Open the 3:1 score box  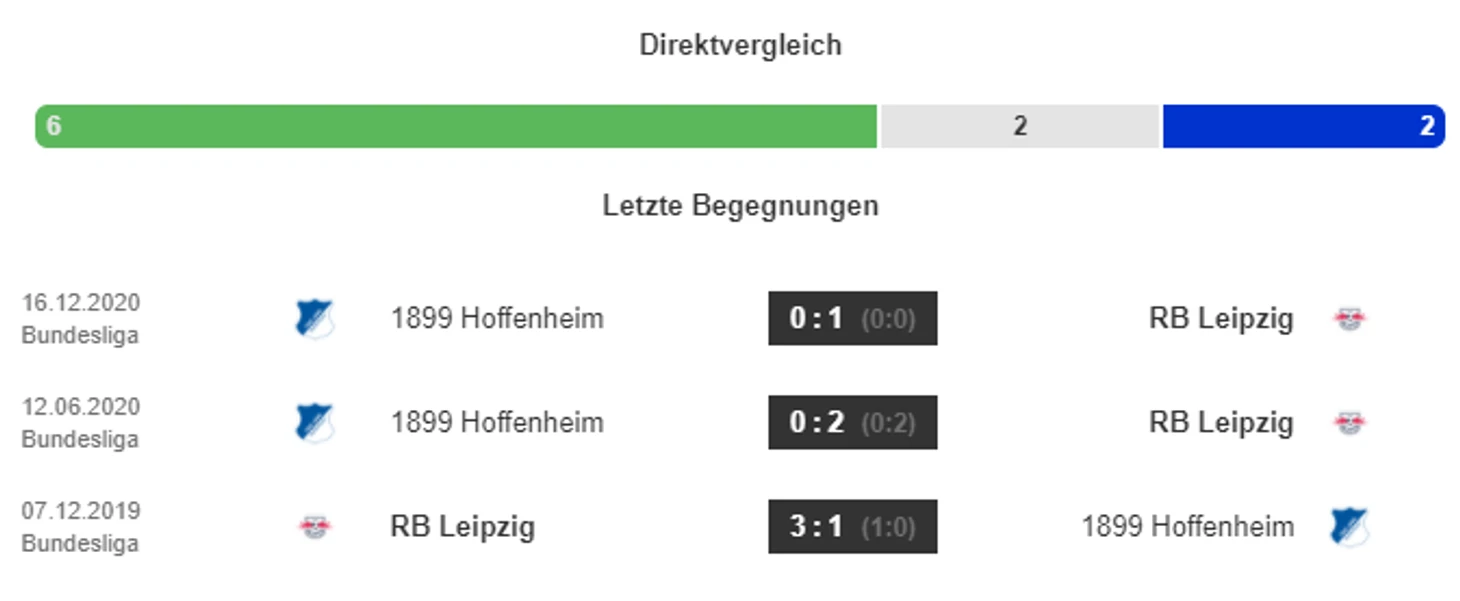[x=852, y=527]
